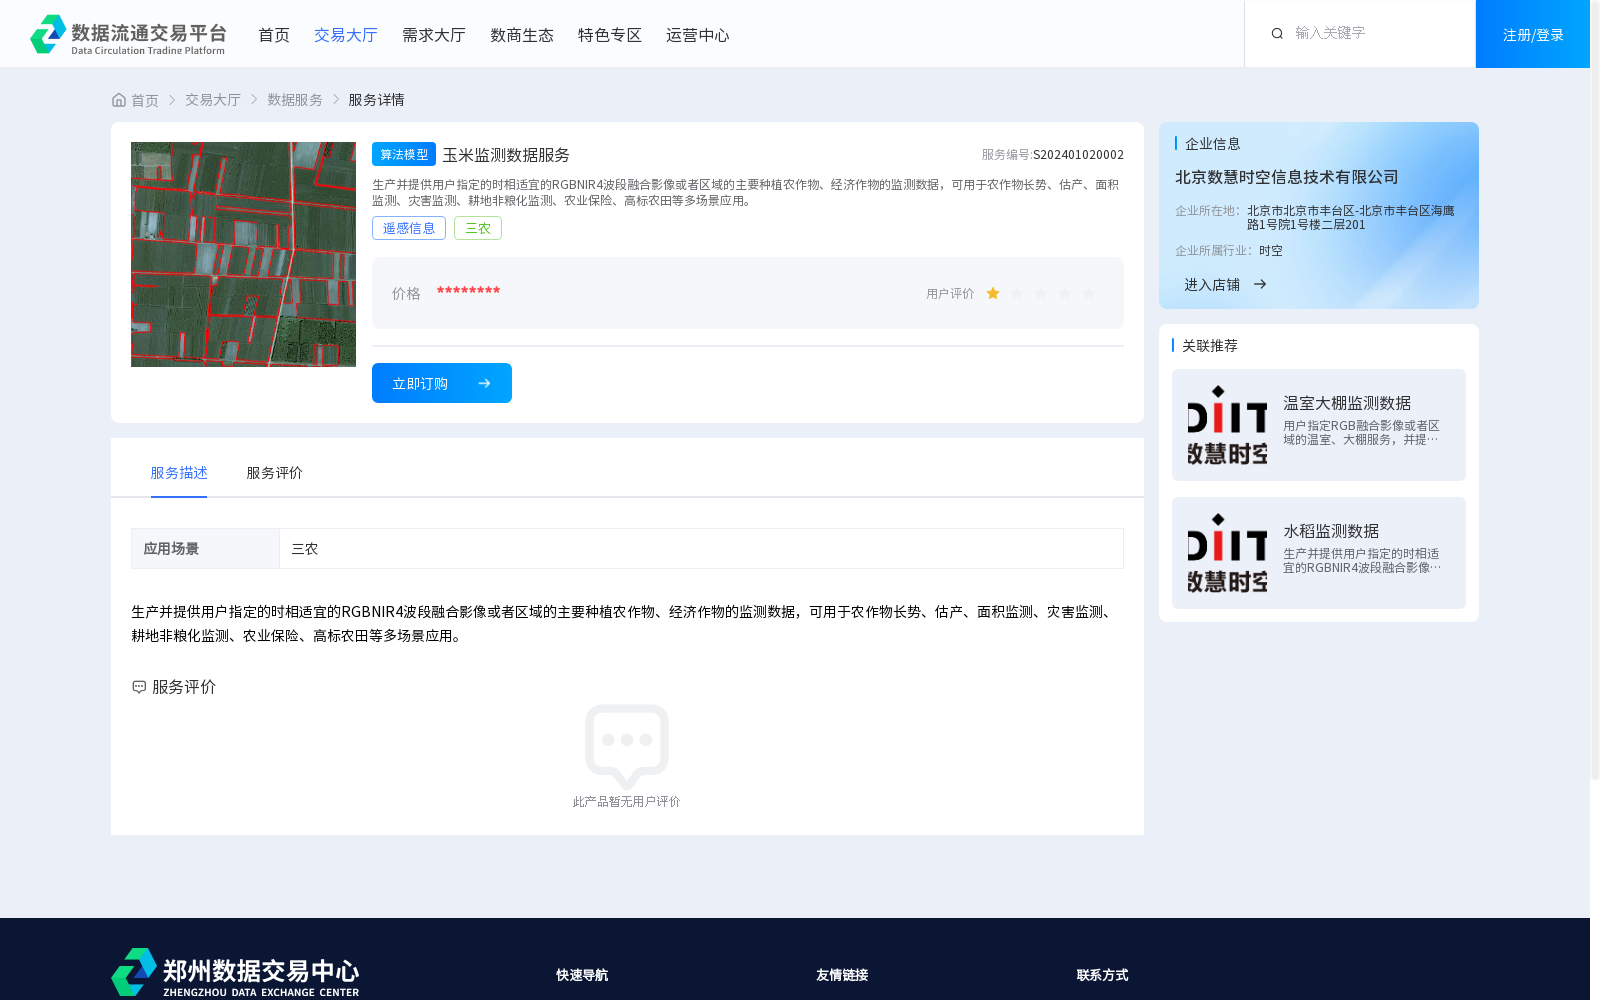
Task: Click the 立即订购 button
Action: pos(442,383)
